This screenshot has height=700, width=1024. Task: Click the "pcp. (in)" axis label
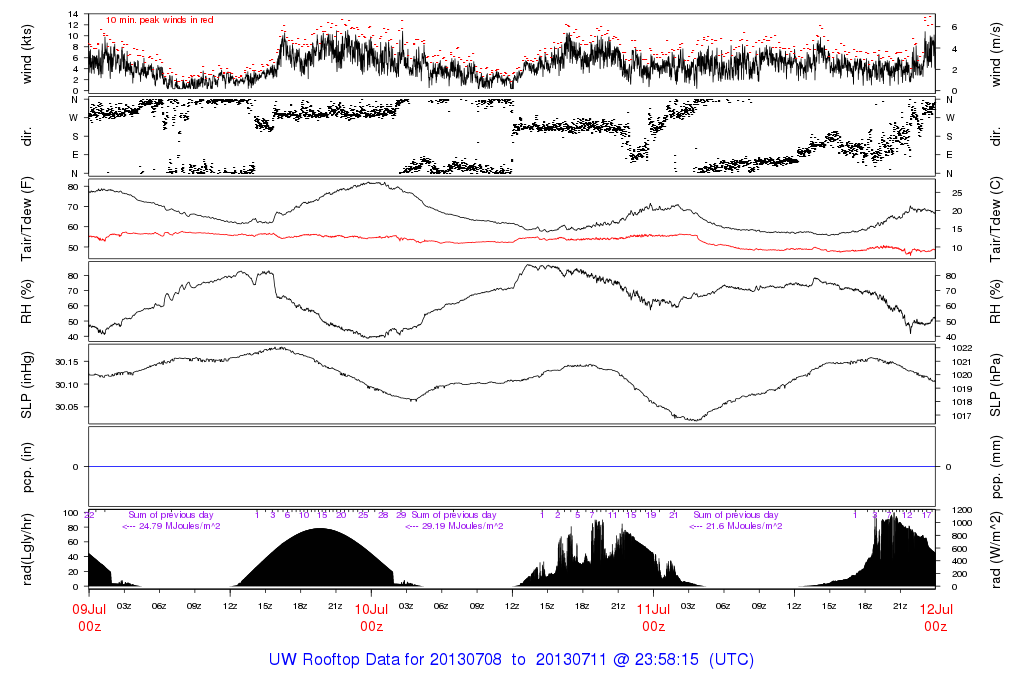pos(27,468)
